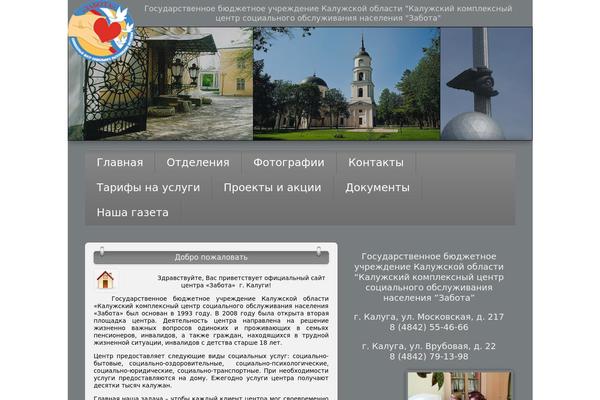Open the Наша газета page
This screenshot has width=600, height=400.
(132, 212)
